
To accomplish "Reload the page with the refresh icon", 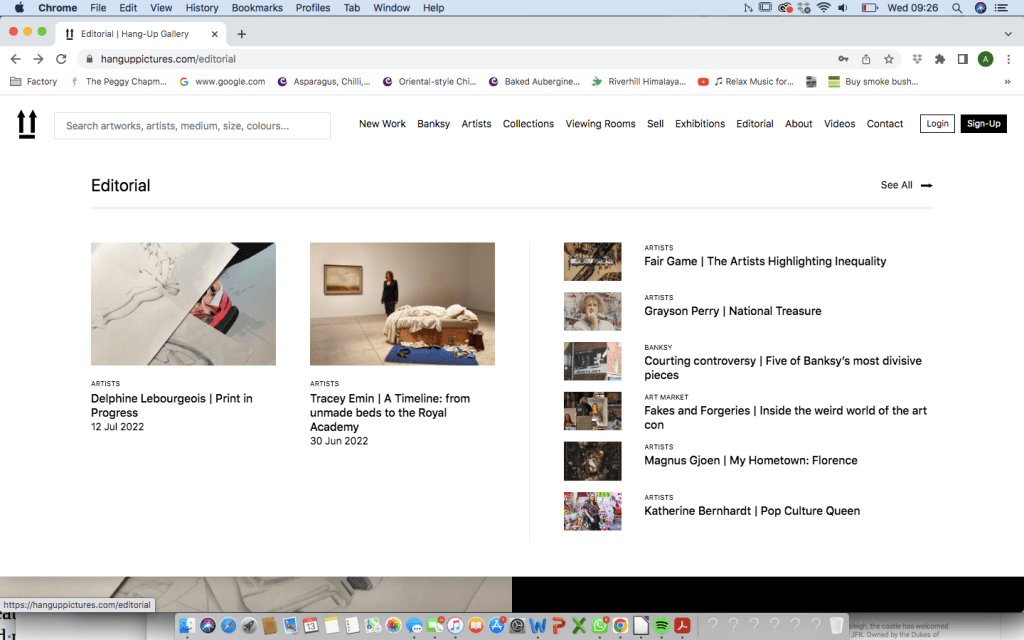I will click(61, 59).
